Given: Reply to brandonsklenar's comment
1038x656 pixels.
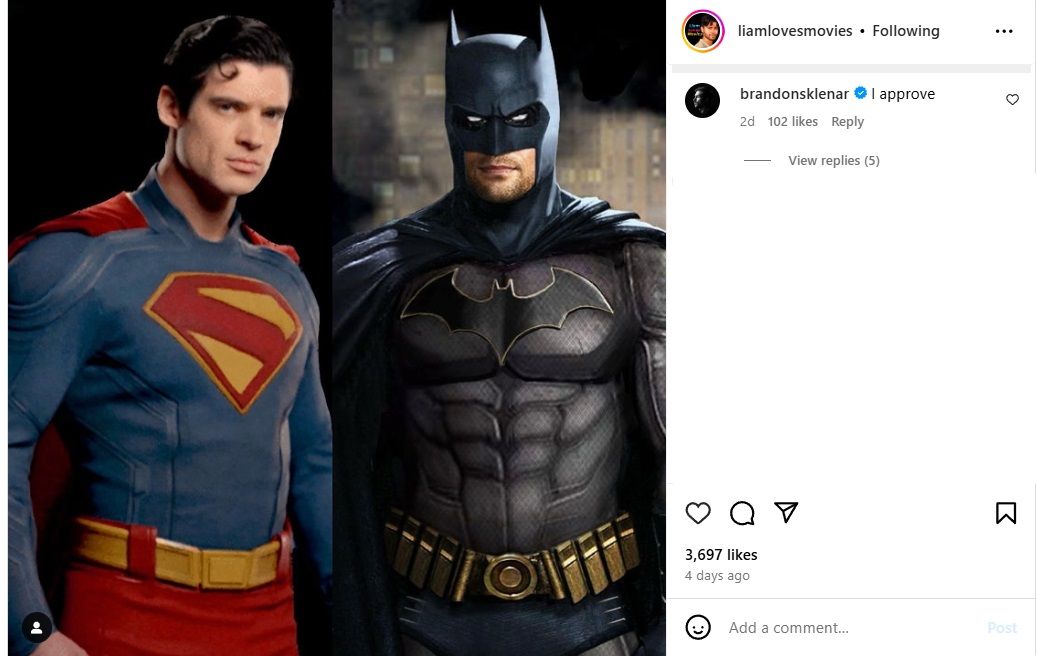Looking at the screenshot, I should pos(847,122).
